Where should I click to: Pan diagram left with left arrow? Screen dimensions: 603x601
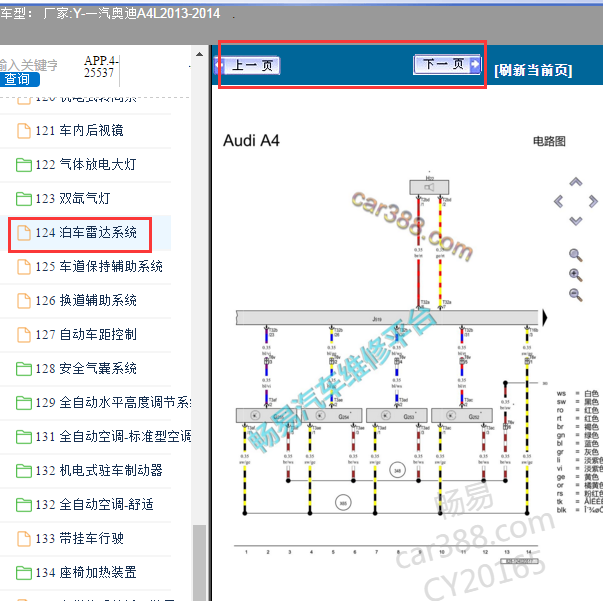(x=558, y=201)
